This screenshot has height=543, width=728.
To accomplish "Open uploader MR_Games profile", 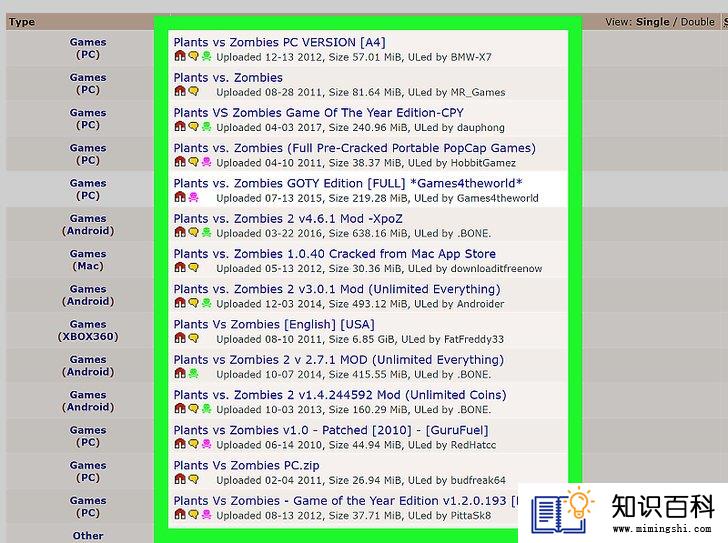I will [478, 92].
